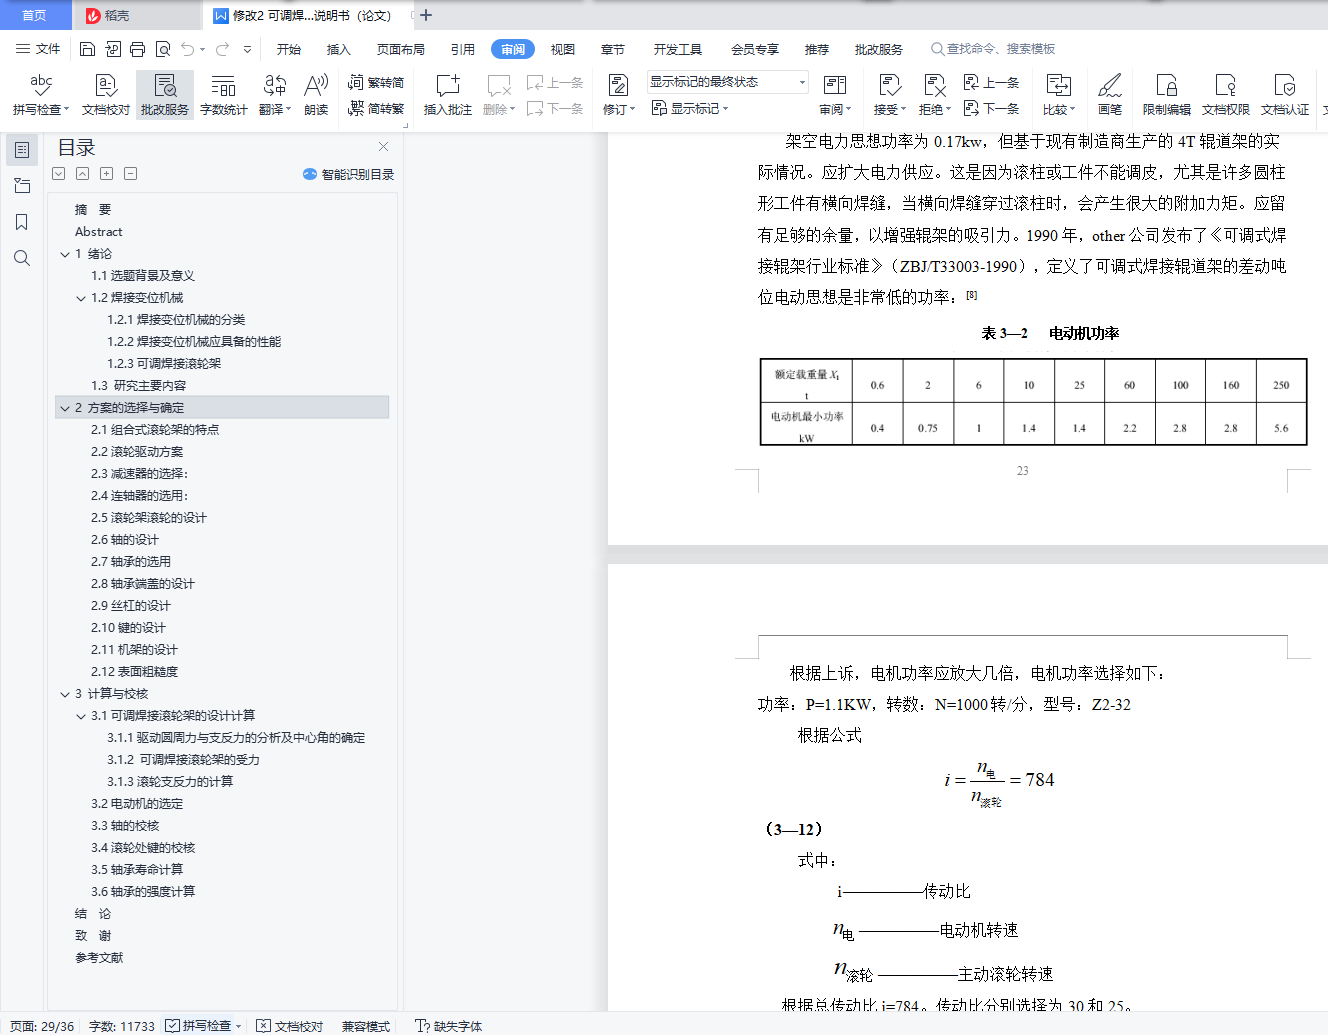Image resolution: width=1328 pixels, height=1035 pixels.
Task: Run 文档校对 from the review ribbon
Action: (x=106, y=95)
